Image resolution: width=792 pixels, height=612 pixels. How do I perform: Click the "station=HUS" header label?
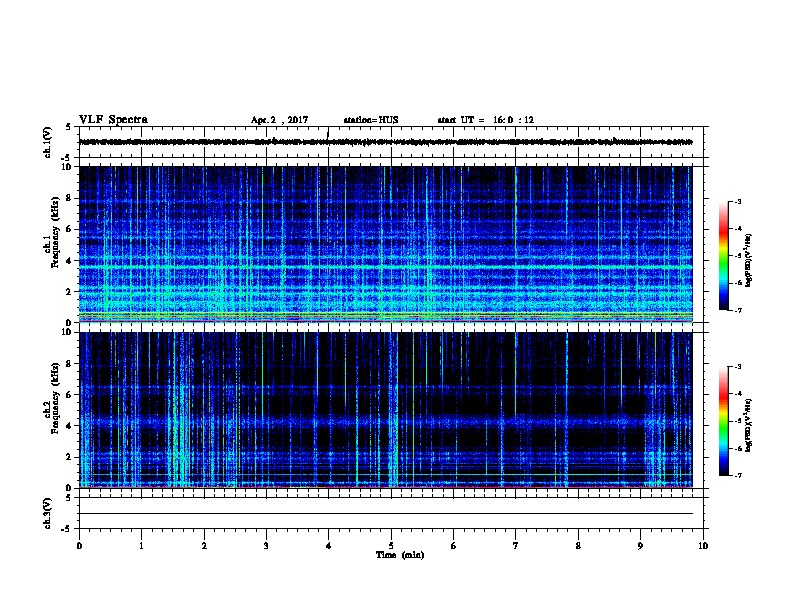[x=371, y=120]
